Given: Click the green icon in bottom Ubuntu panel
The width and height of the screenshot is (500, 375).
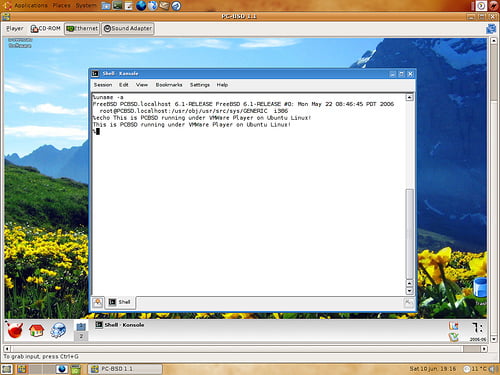Looking at the screenshot, I should 76,369.
